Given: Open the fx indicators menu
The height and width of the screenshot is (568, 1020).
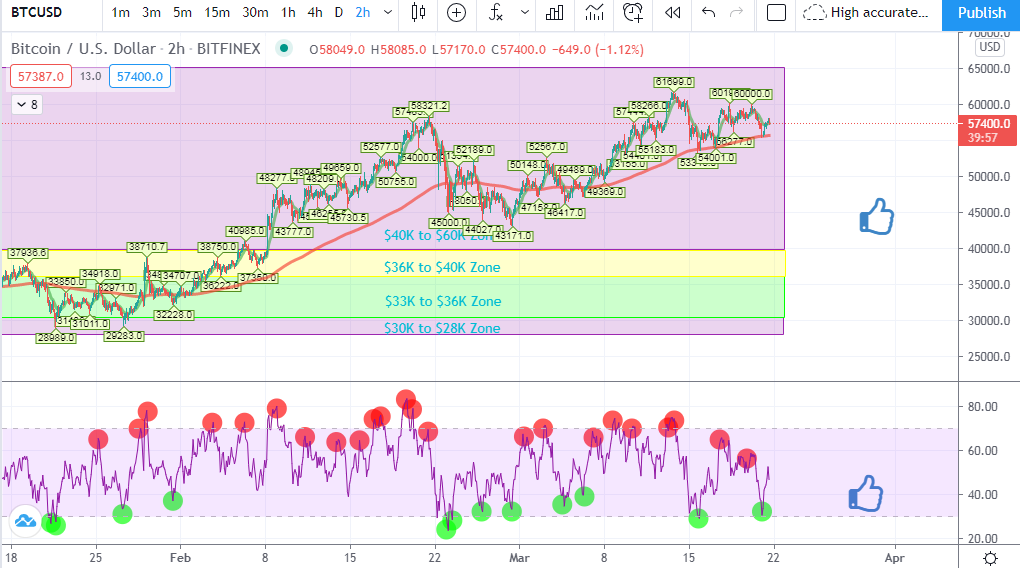Looking at the screenshot, I should (x=496, y=12).
